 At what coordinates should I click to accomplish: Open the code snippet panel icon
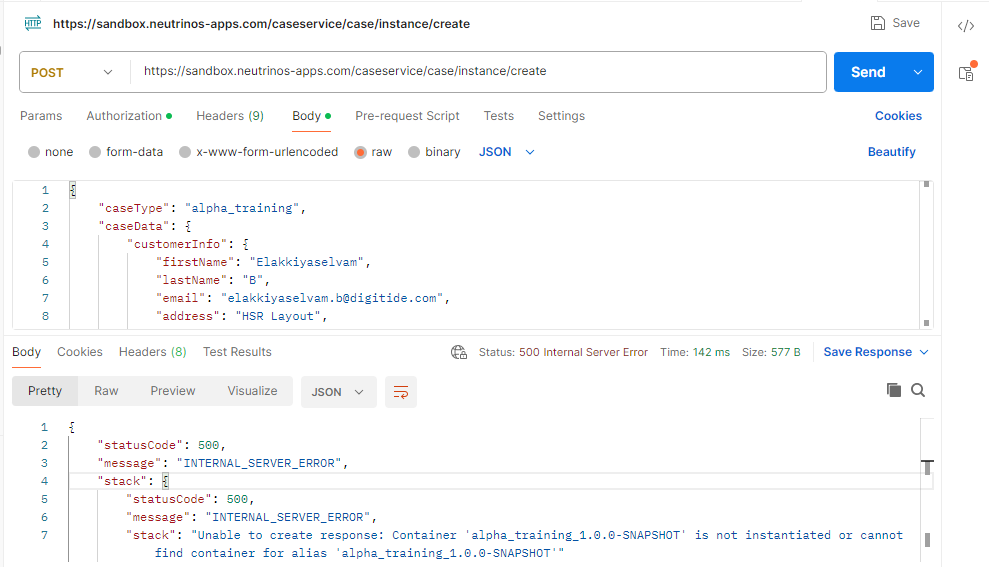pos(966,26)
